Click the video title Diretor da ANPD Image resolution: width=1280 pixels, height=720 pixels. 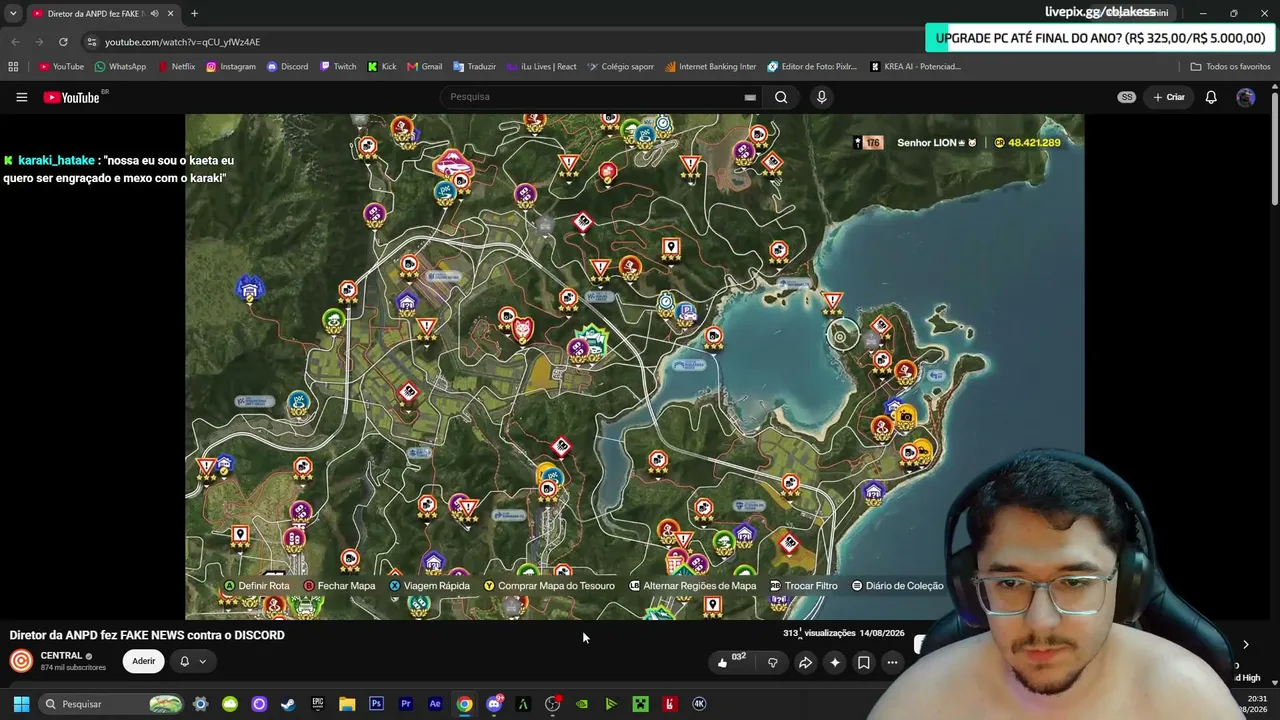[x=147, y=635]
